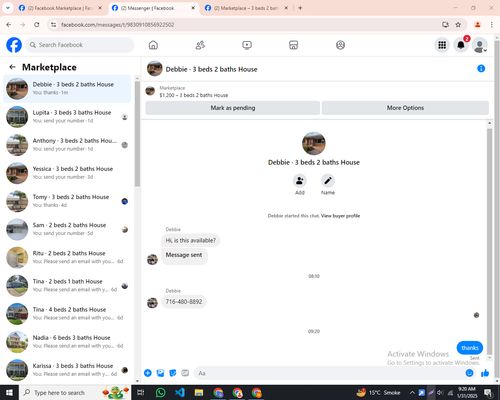
Task: Open the Anthony 3 beds 2 baths conversation
Action: click(67, 145)
